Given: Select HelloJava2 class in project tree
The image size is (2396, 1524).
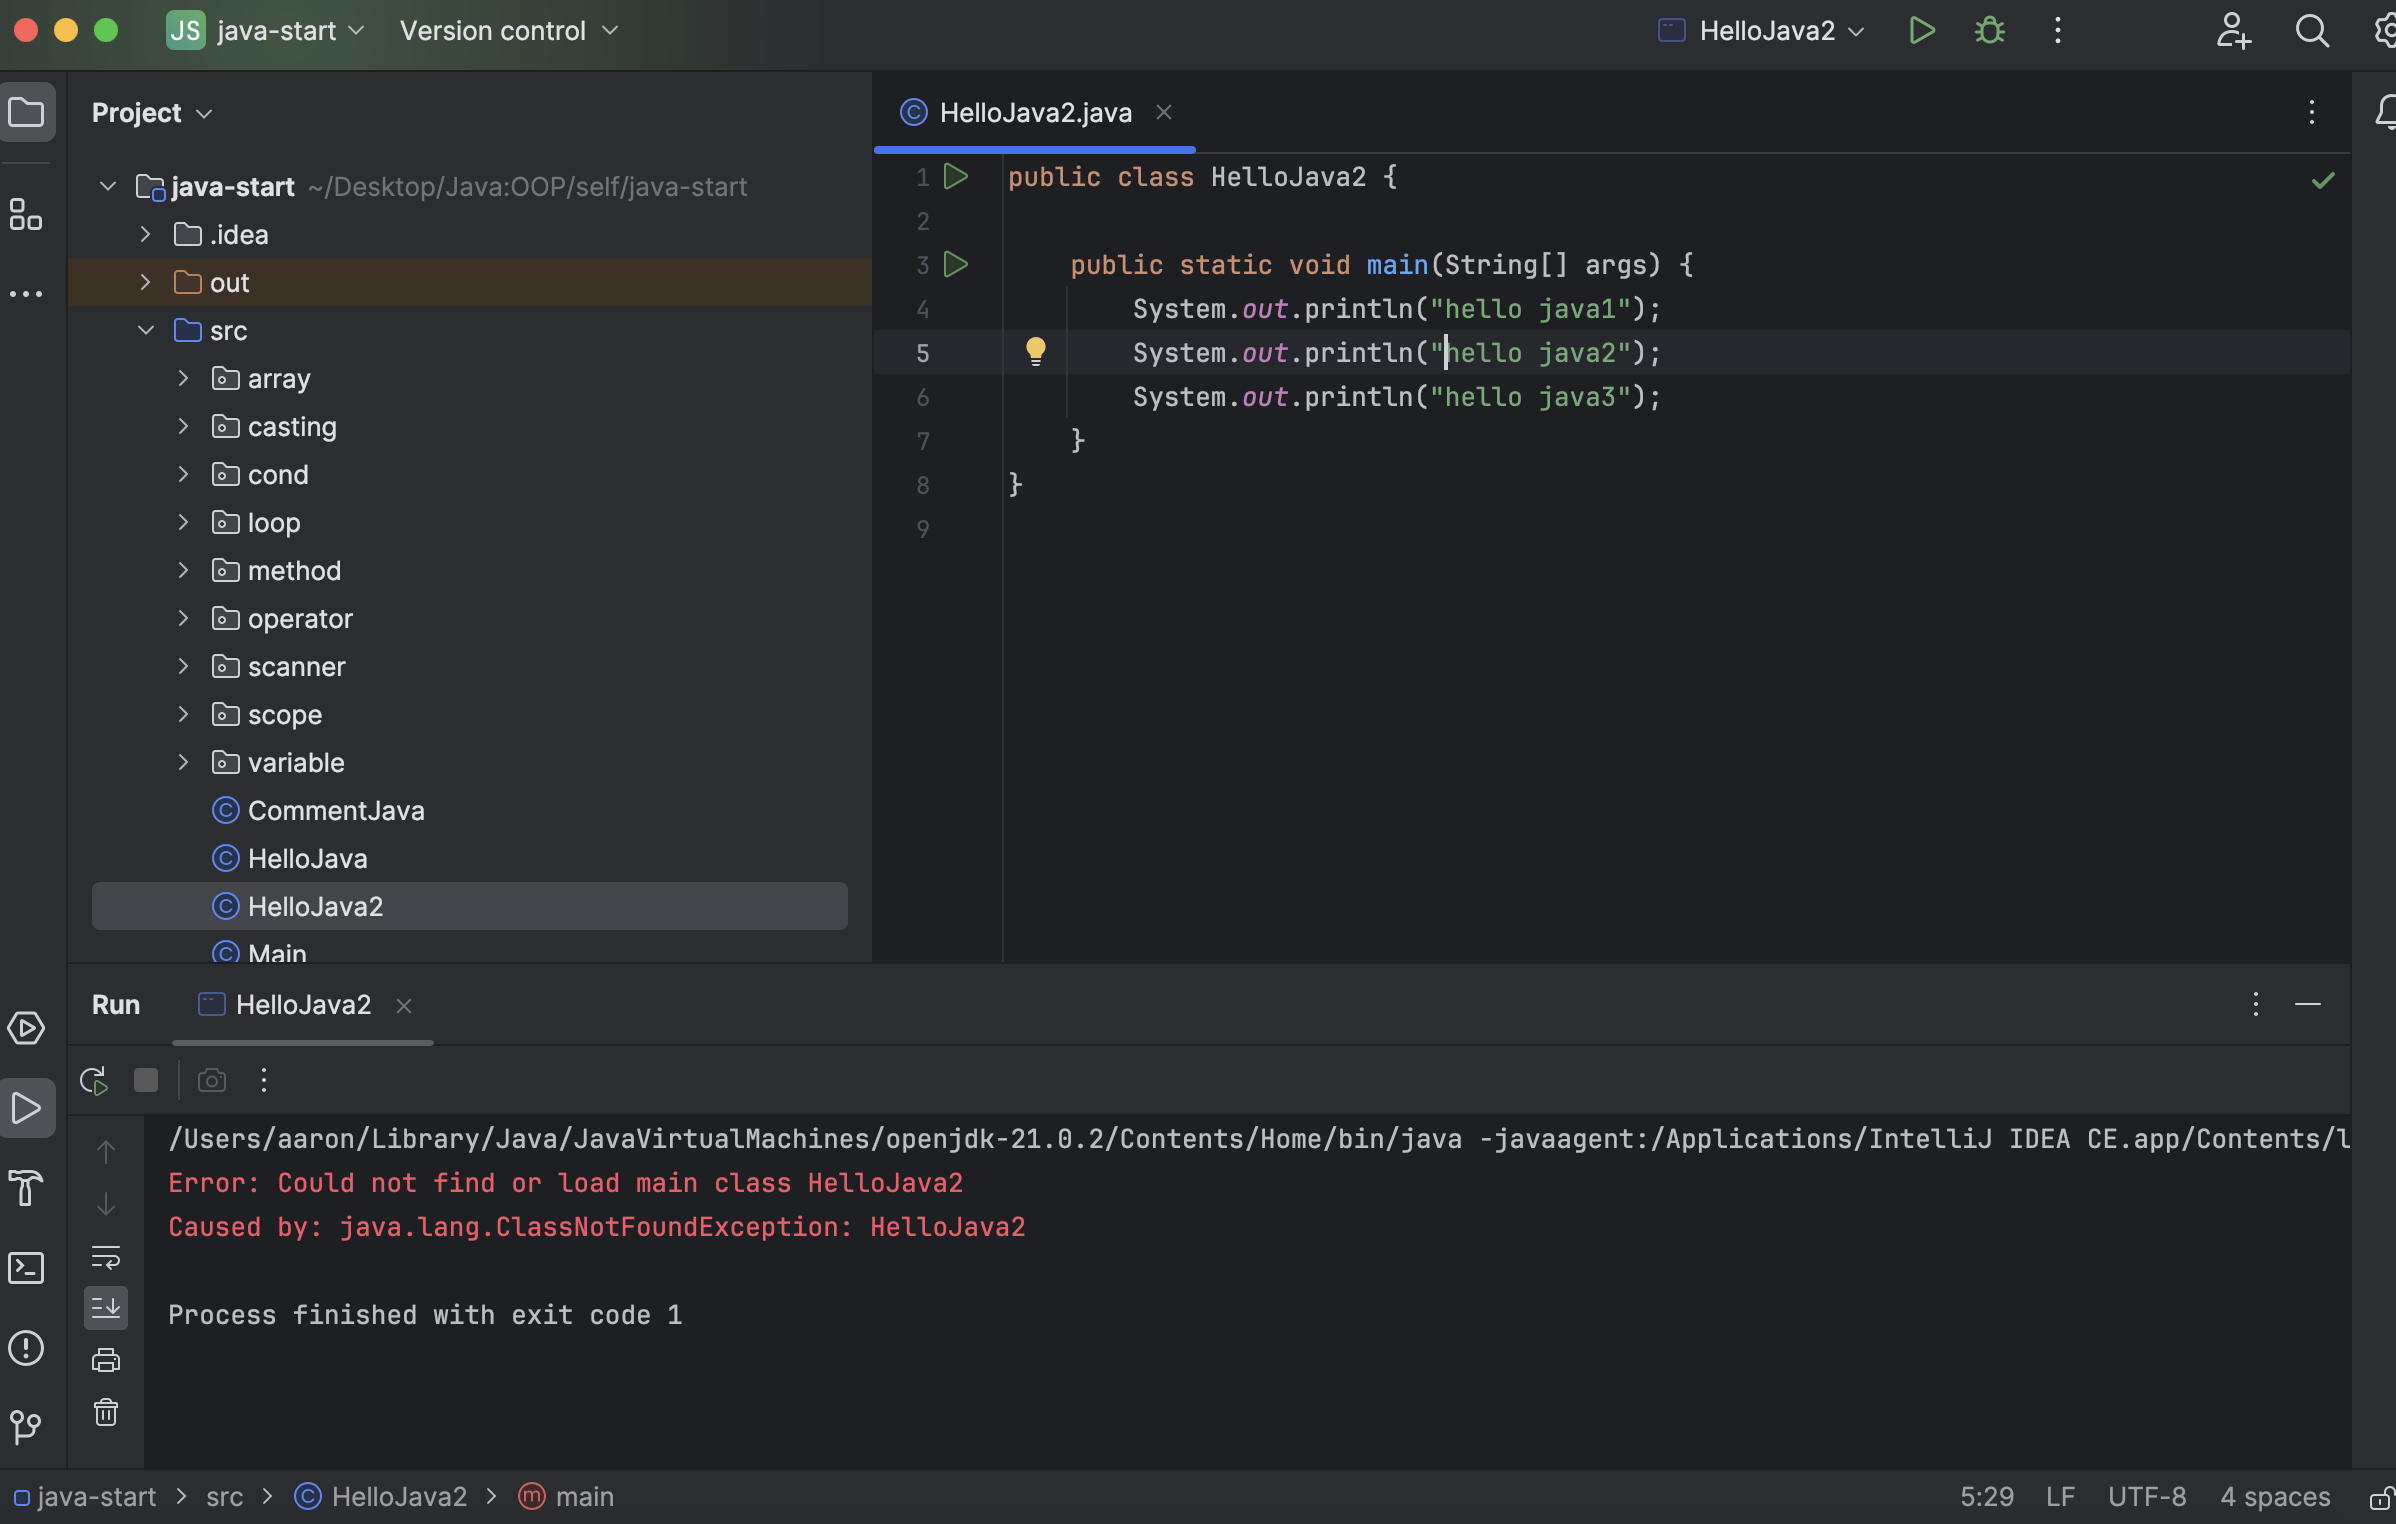Looking at the screenshot, I should click(314, 906).
